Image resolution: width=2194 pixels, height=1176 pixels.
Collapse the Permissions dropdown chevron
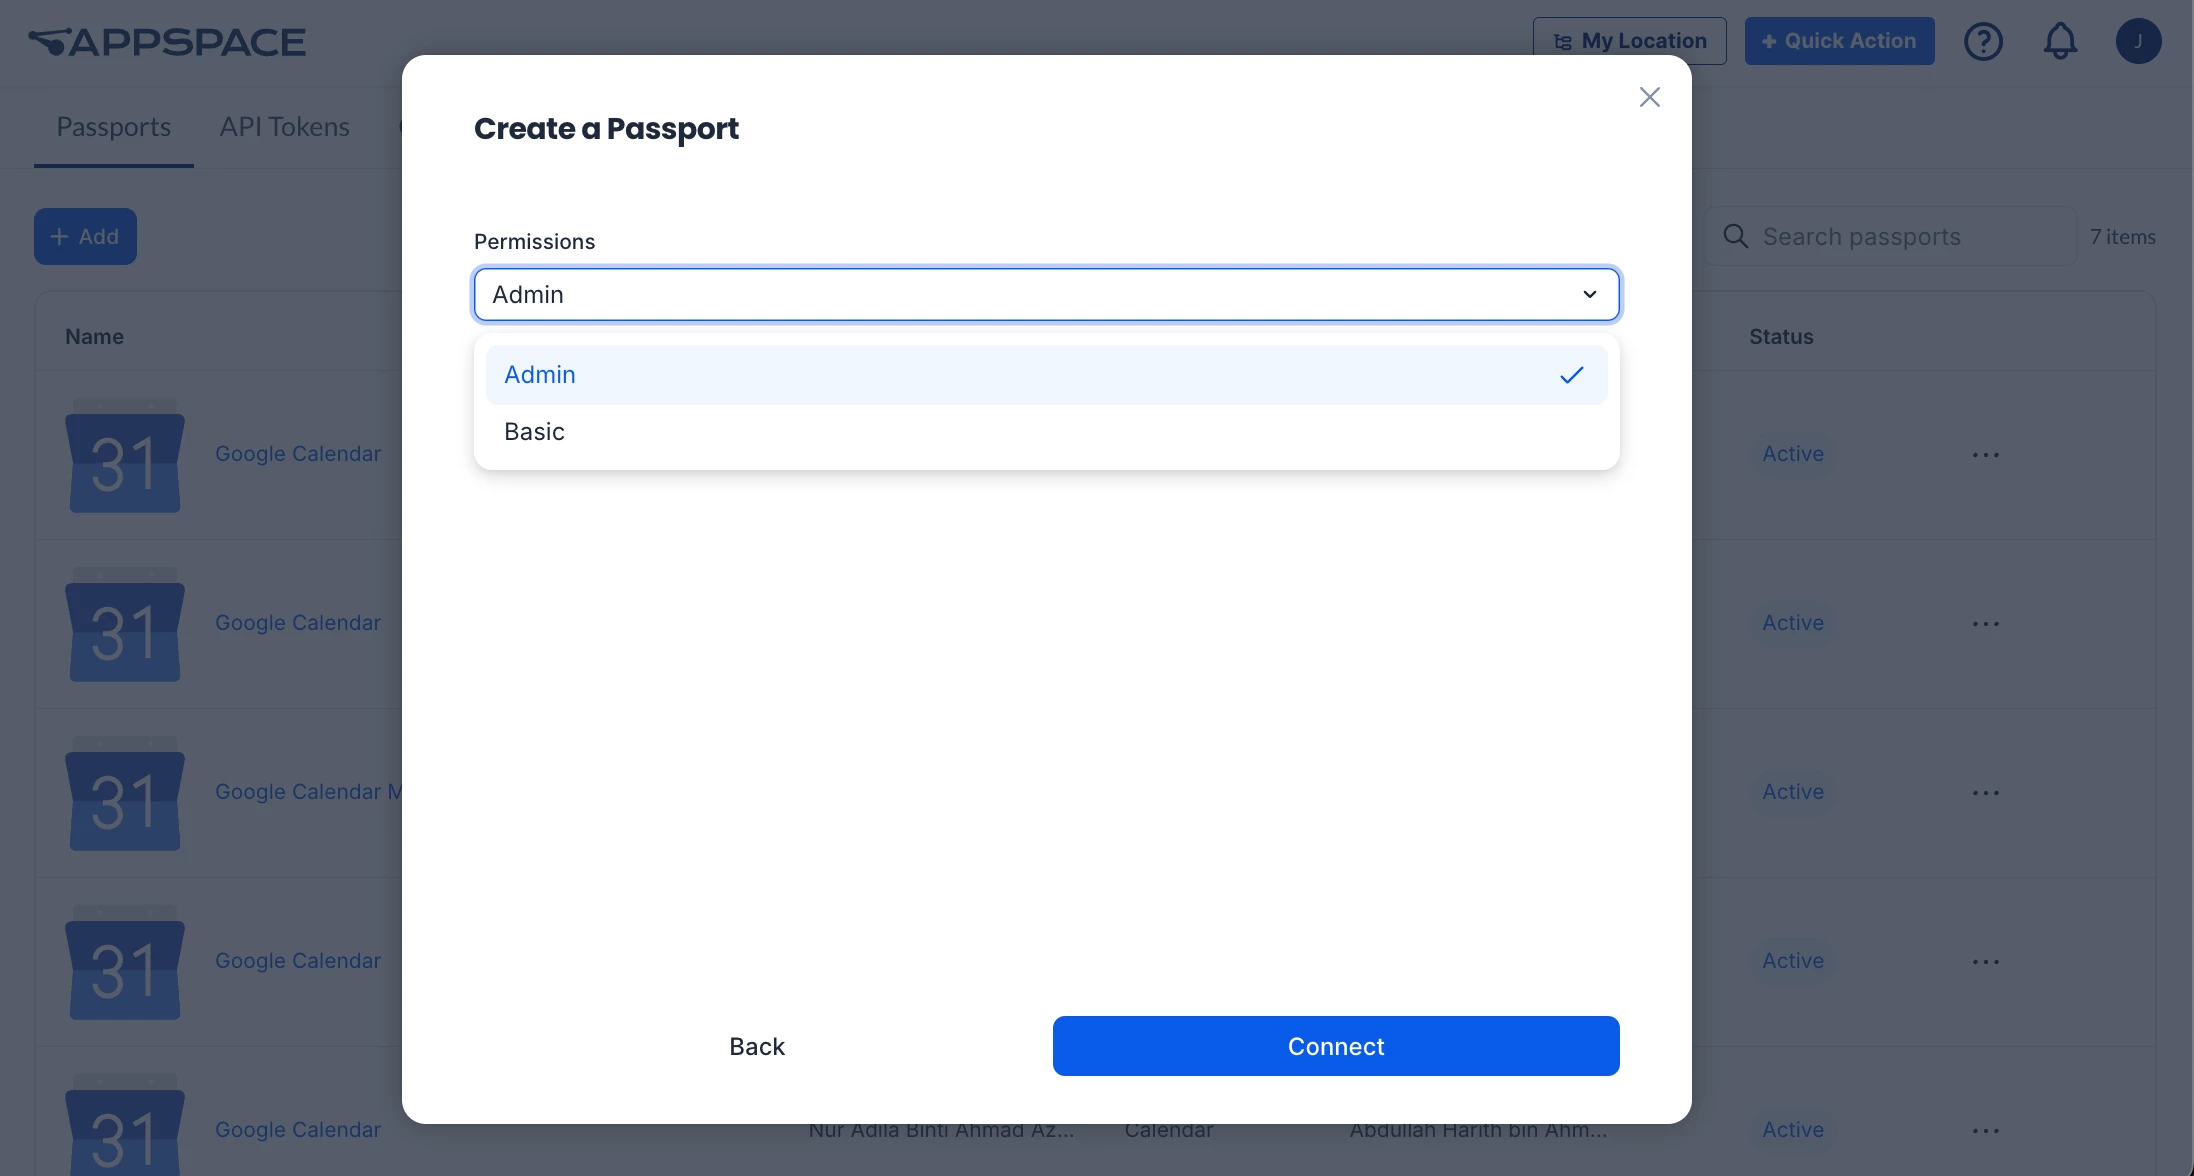[1589, 295]
